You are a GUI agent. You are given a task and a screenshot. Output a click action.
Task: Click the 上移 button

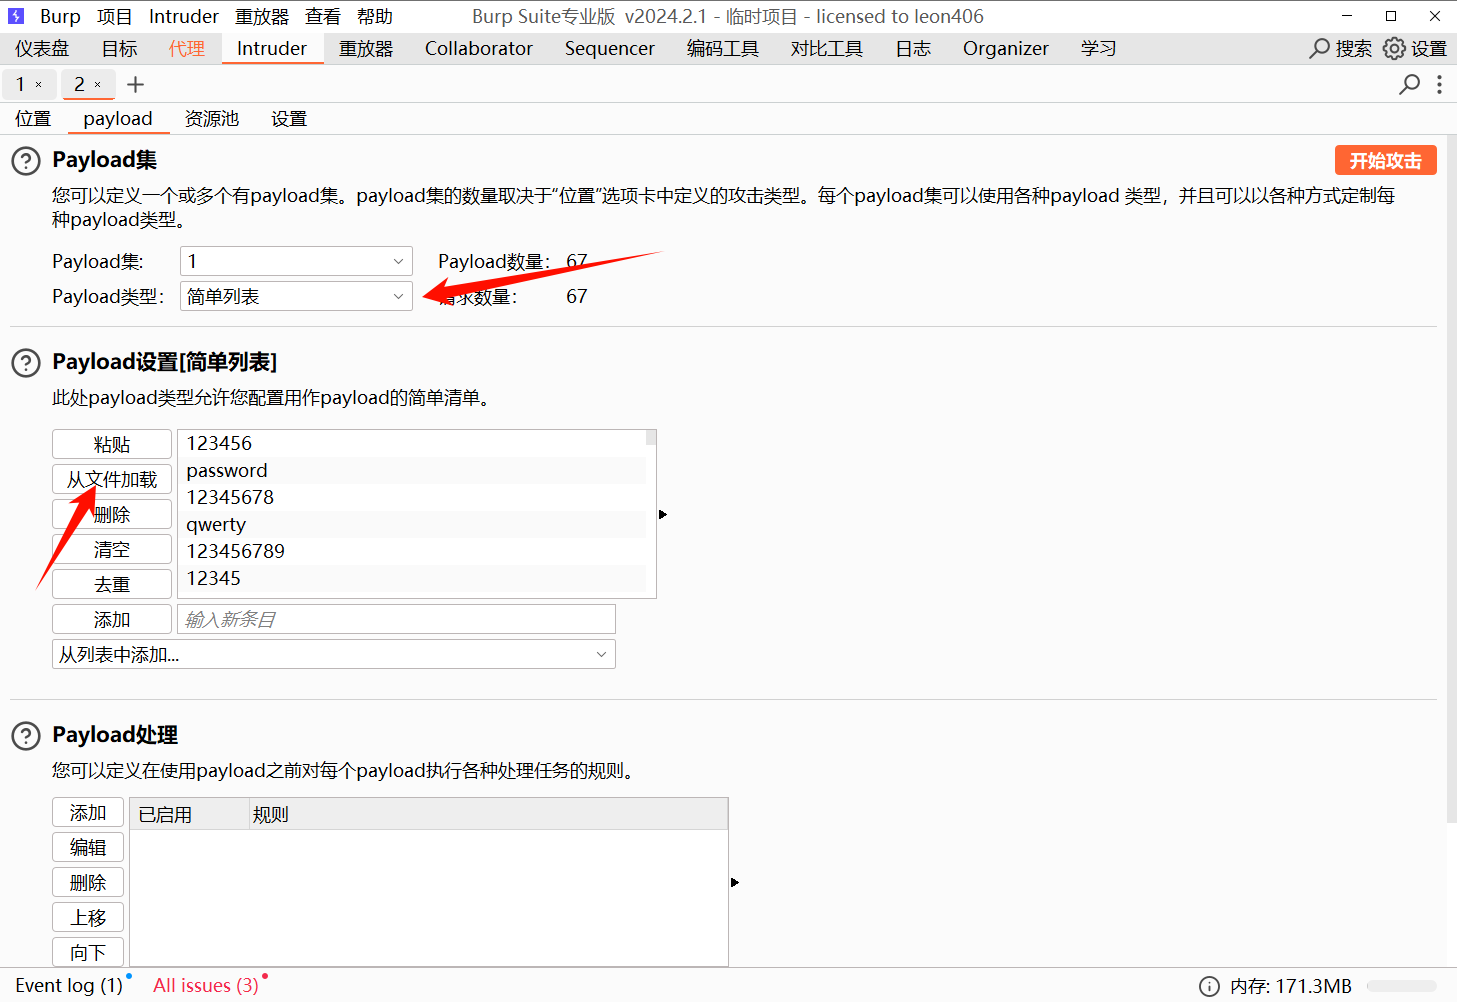tap(88, 917)
